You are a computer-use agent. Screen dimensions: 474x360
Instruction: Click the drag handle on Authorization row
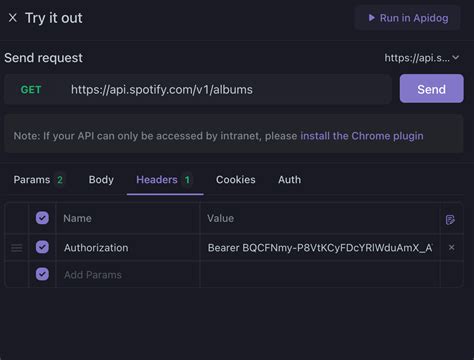[x=17, y=248]
